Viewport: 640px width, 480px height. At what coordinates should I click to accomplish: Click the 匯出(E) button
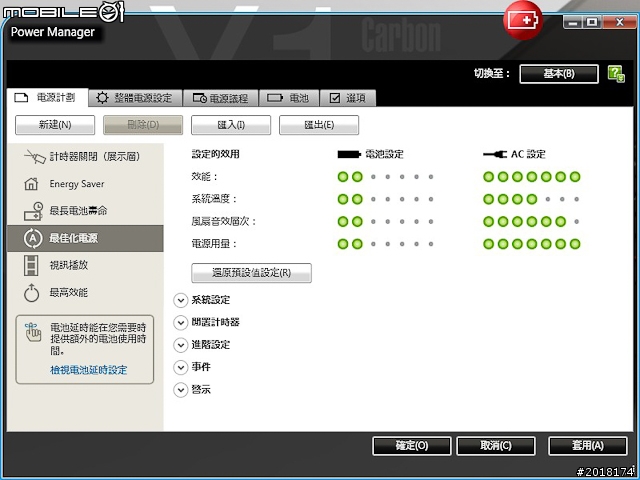[319, 125]
